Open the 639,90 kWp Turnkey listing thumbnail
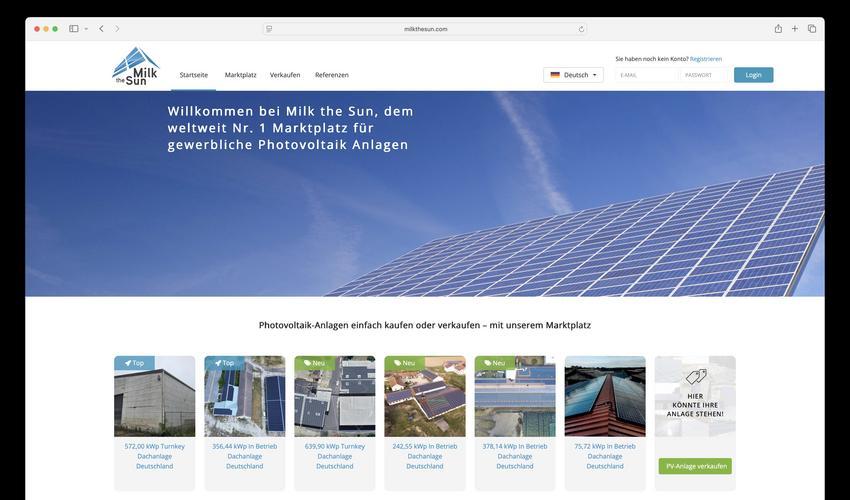The width and height of the screenshot is (850, 500). [x=334, y=396]
